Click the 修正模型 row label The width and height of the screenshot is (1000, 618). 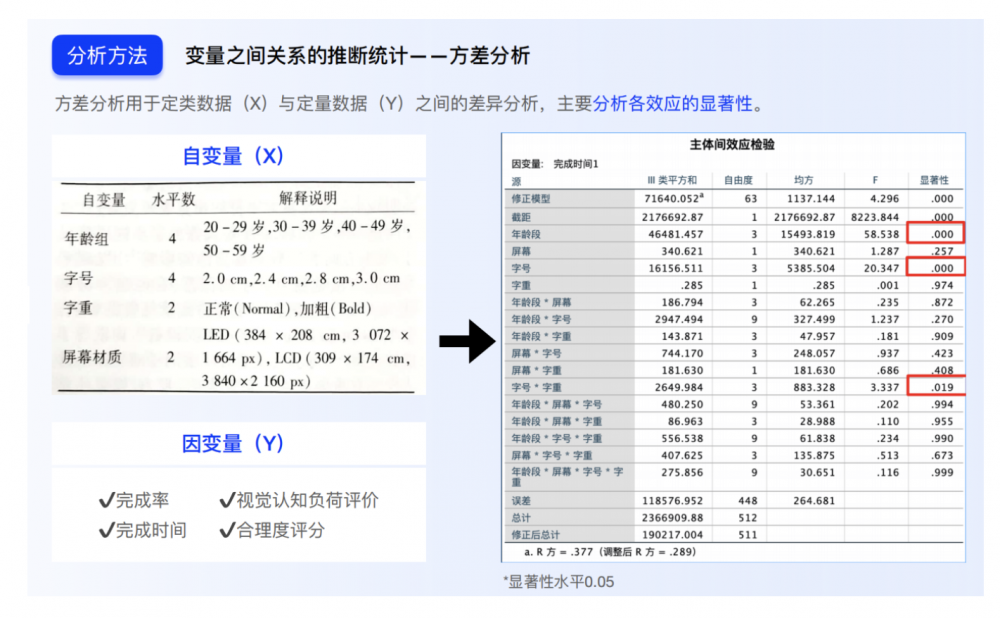pyautogui.click(x=531, y=198)
